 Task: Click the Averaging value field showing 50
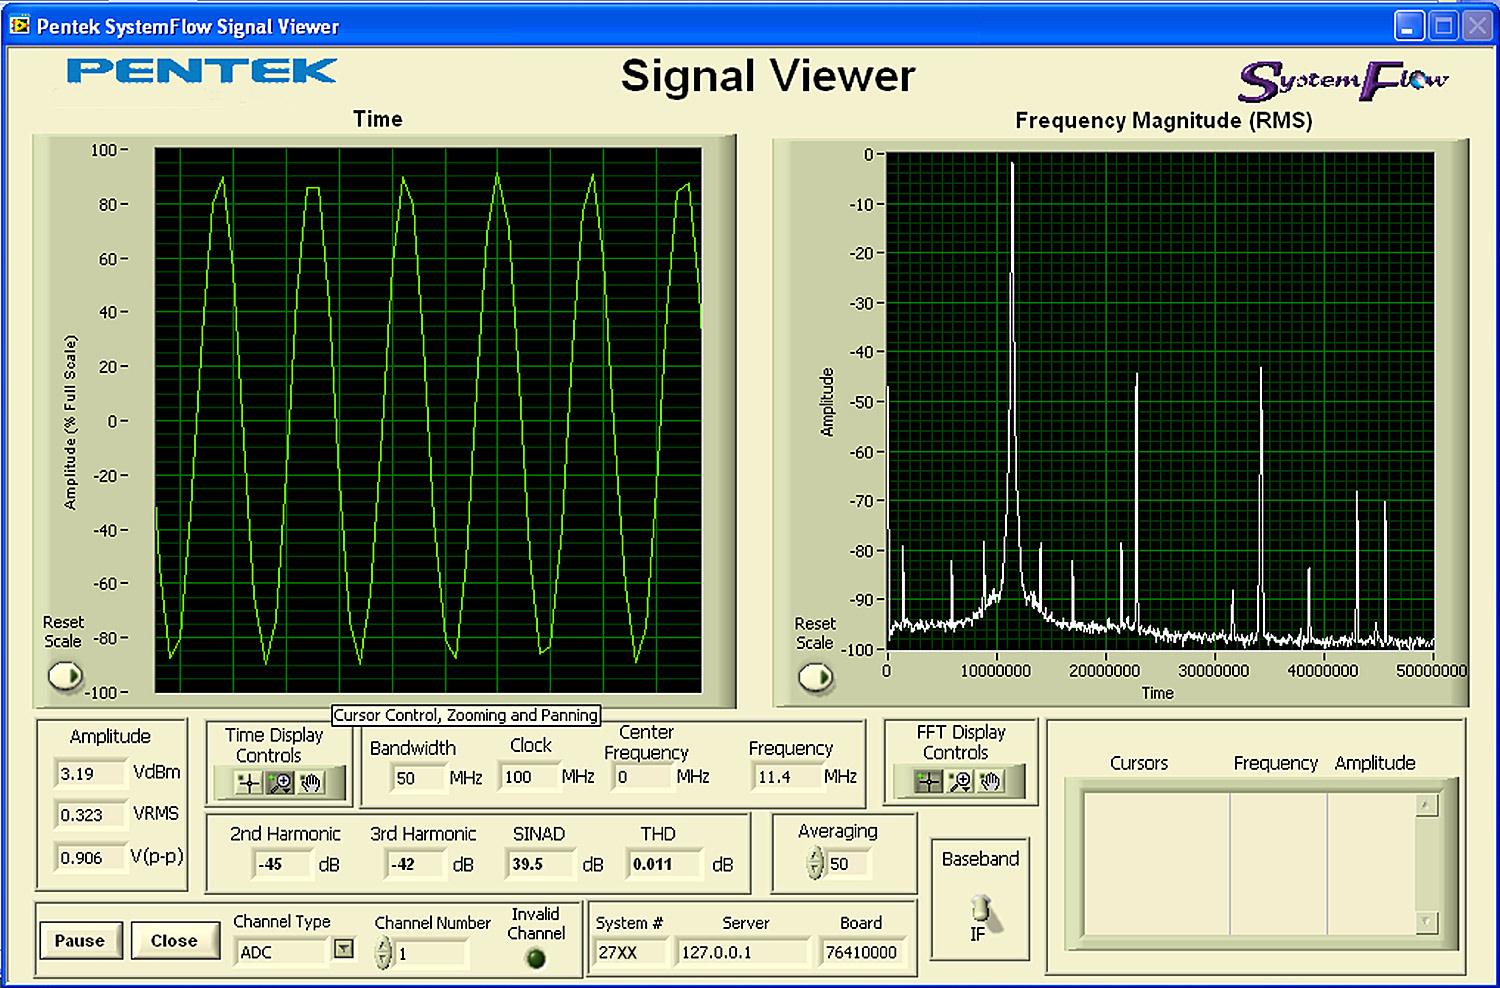pos(848,864)
